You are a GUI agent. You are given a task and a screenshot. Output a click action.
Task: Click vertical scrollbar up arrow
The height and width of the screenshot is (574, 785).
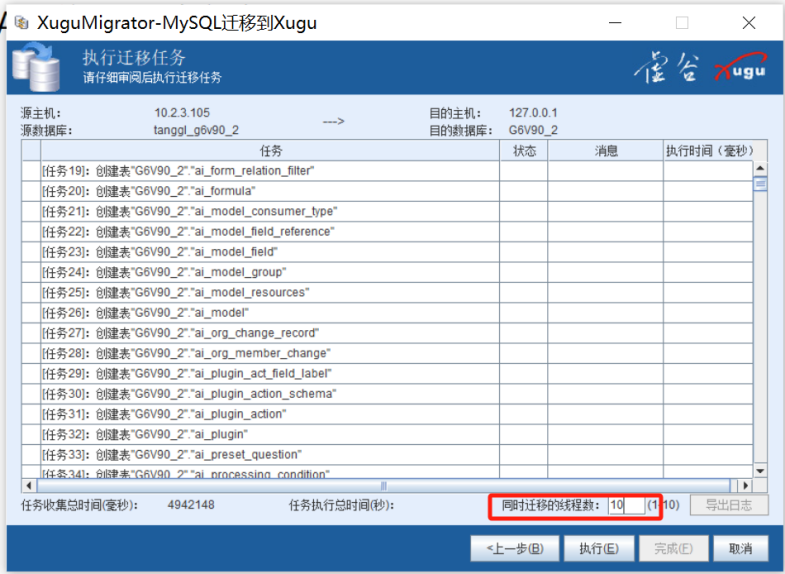coord(760,168)
